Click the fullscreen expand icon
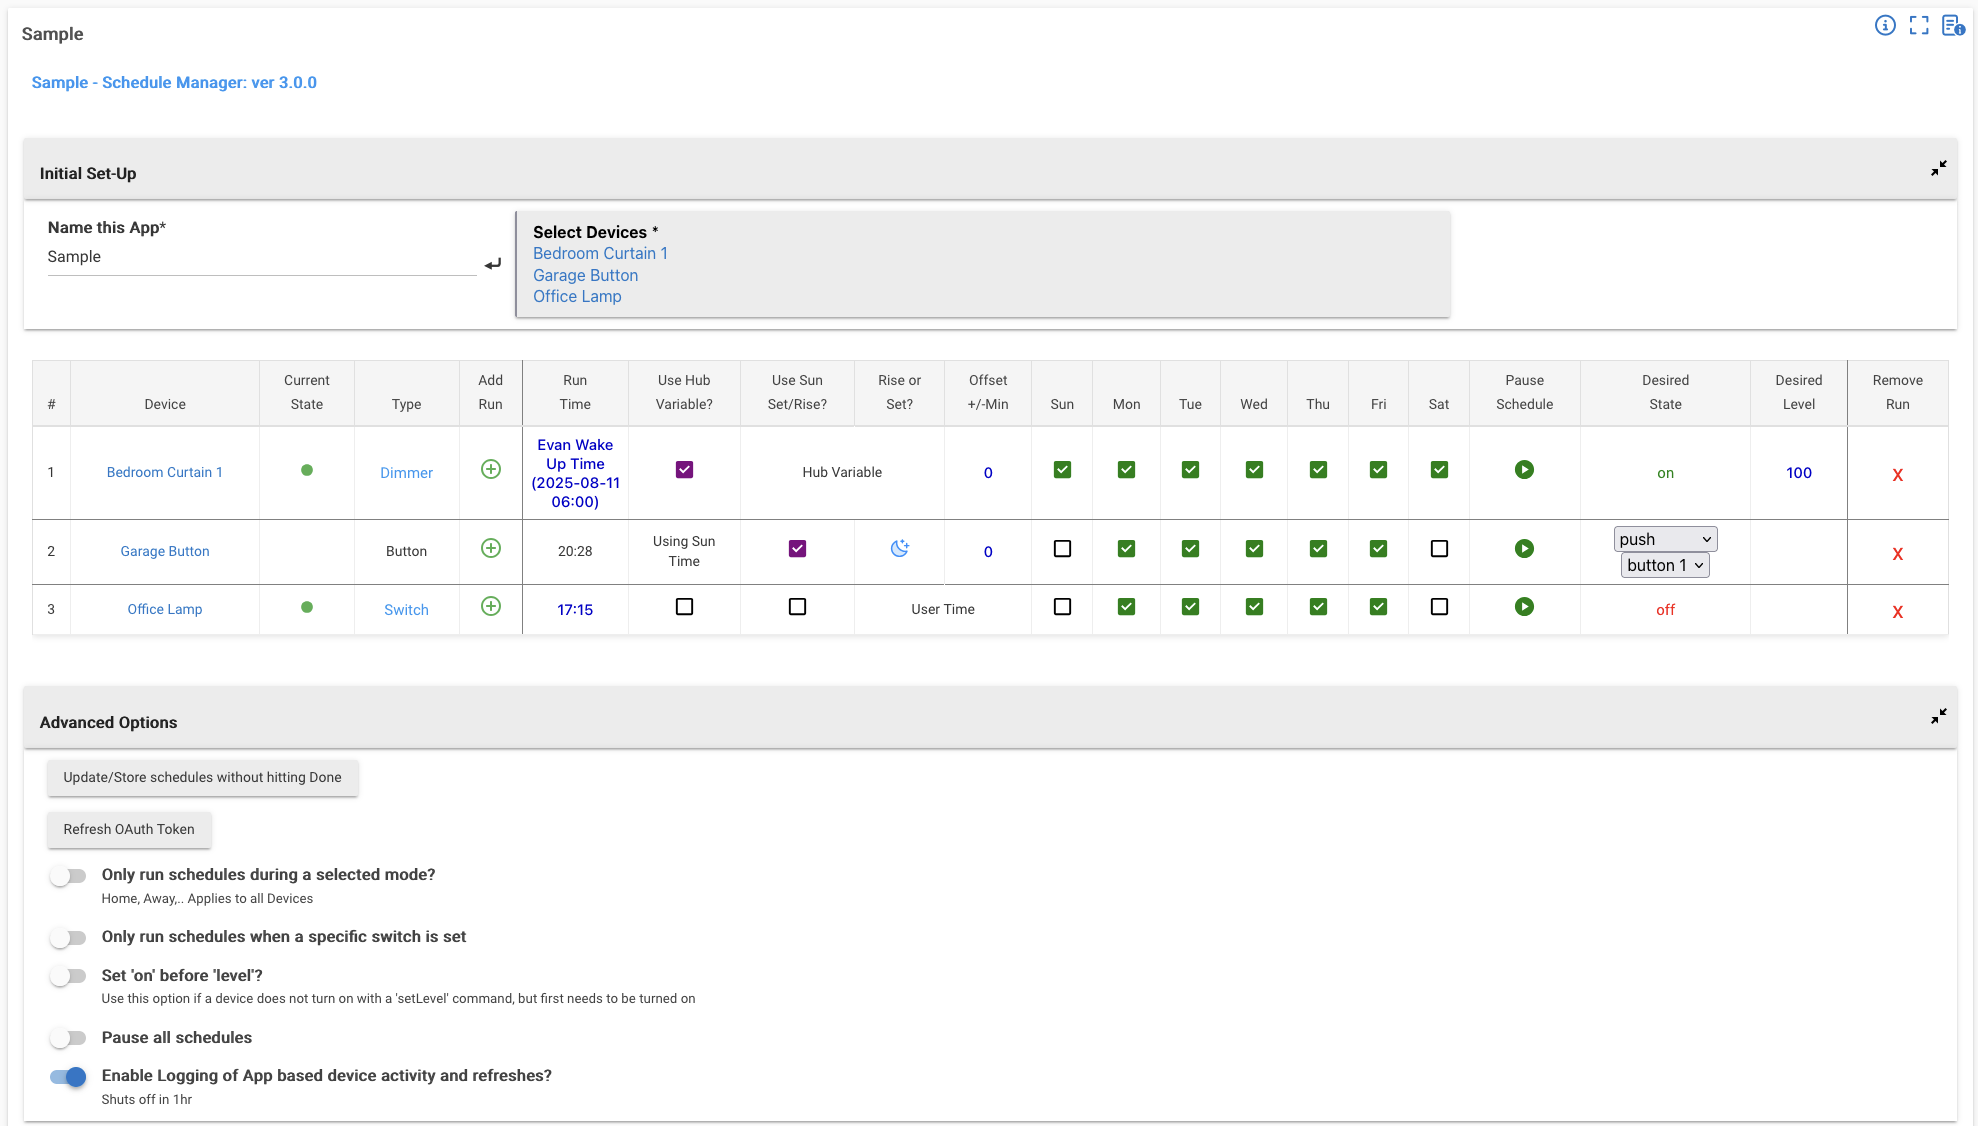The image size is (1978, 1126). pyautogui.click(x=1918, y=26)
